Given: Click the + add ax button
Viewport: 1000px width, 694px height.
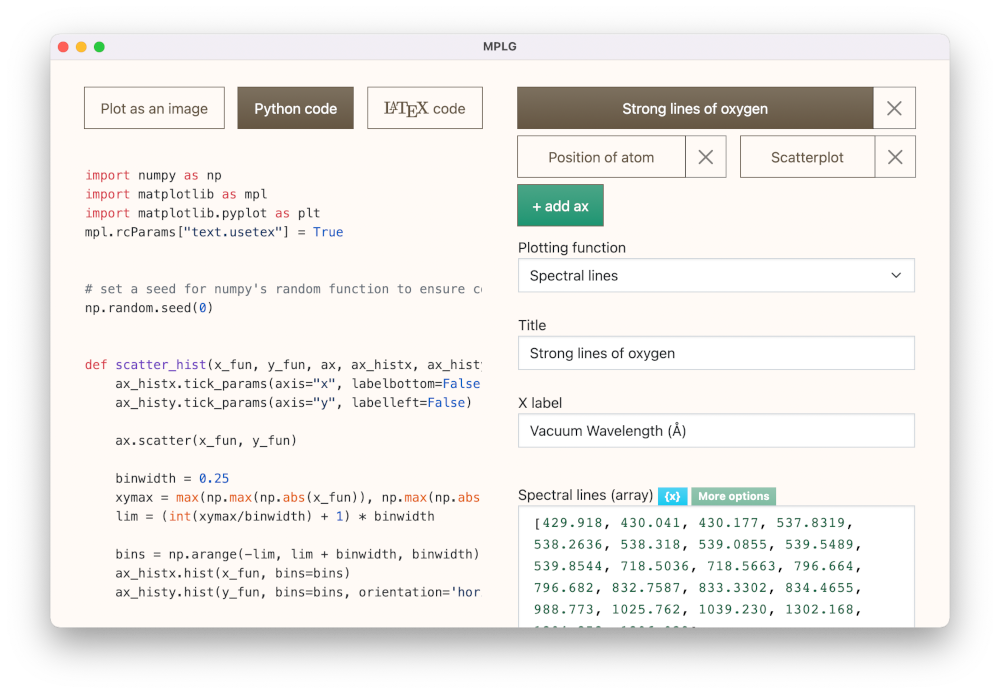Looking at the screenshot, I should (x=560, y=205).
